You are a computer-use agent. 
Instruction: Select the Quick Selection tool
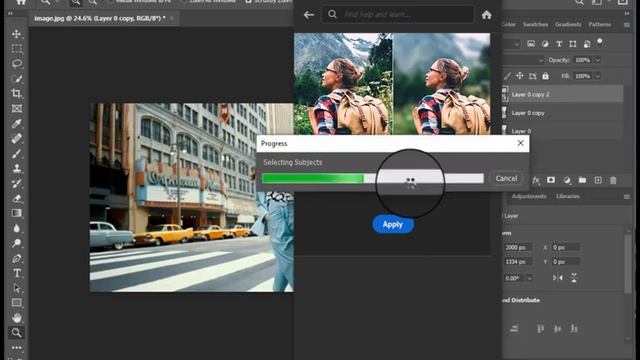pos(17,78)
